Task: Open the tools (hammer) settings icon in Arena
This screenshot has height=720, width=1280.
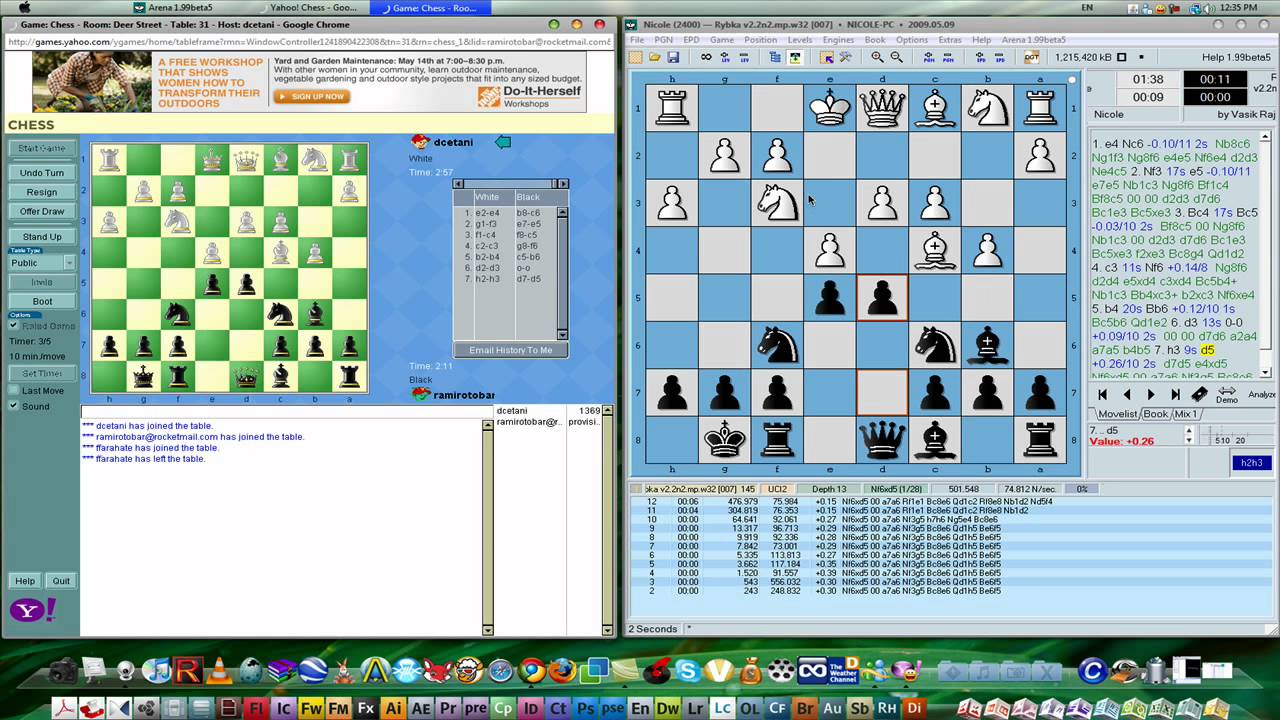Action: 846,57
